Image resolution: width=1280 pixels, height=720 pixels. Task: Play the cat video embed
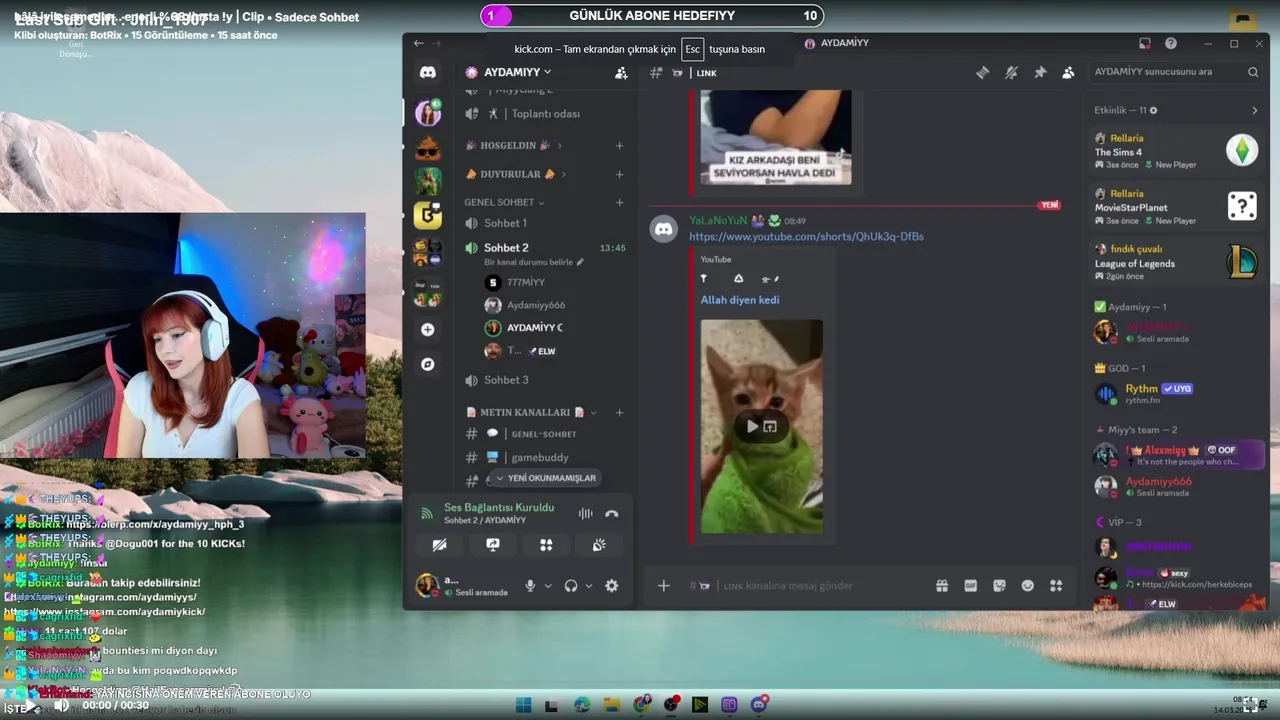(x=752, y=427)
